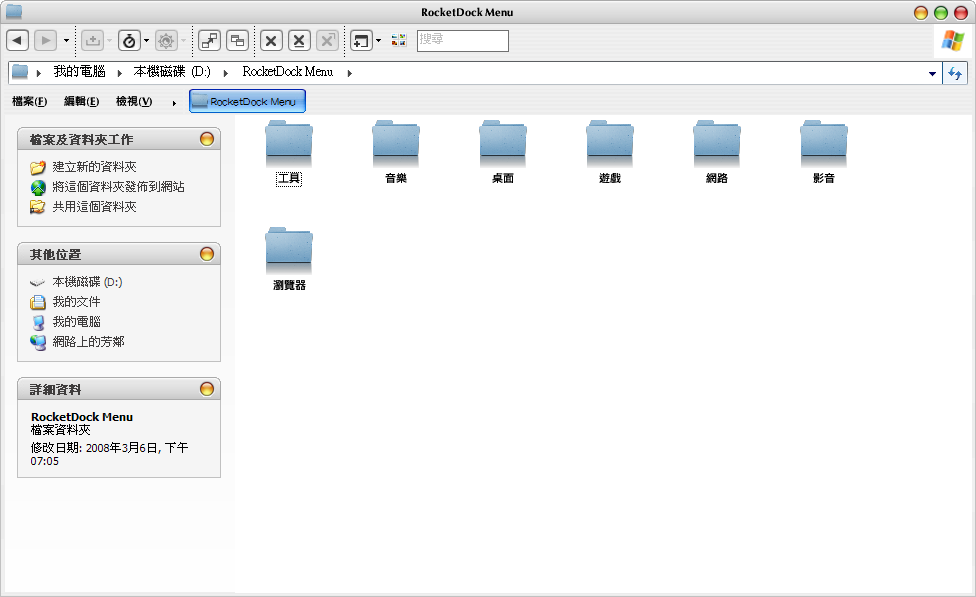Viewport: 976px width, 597px height.
Task: Click the 檔案及資料夾工作 panel header title
Action: [82, 139]
